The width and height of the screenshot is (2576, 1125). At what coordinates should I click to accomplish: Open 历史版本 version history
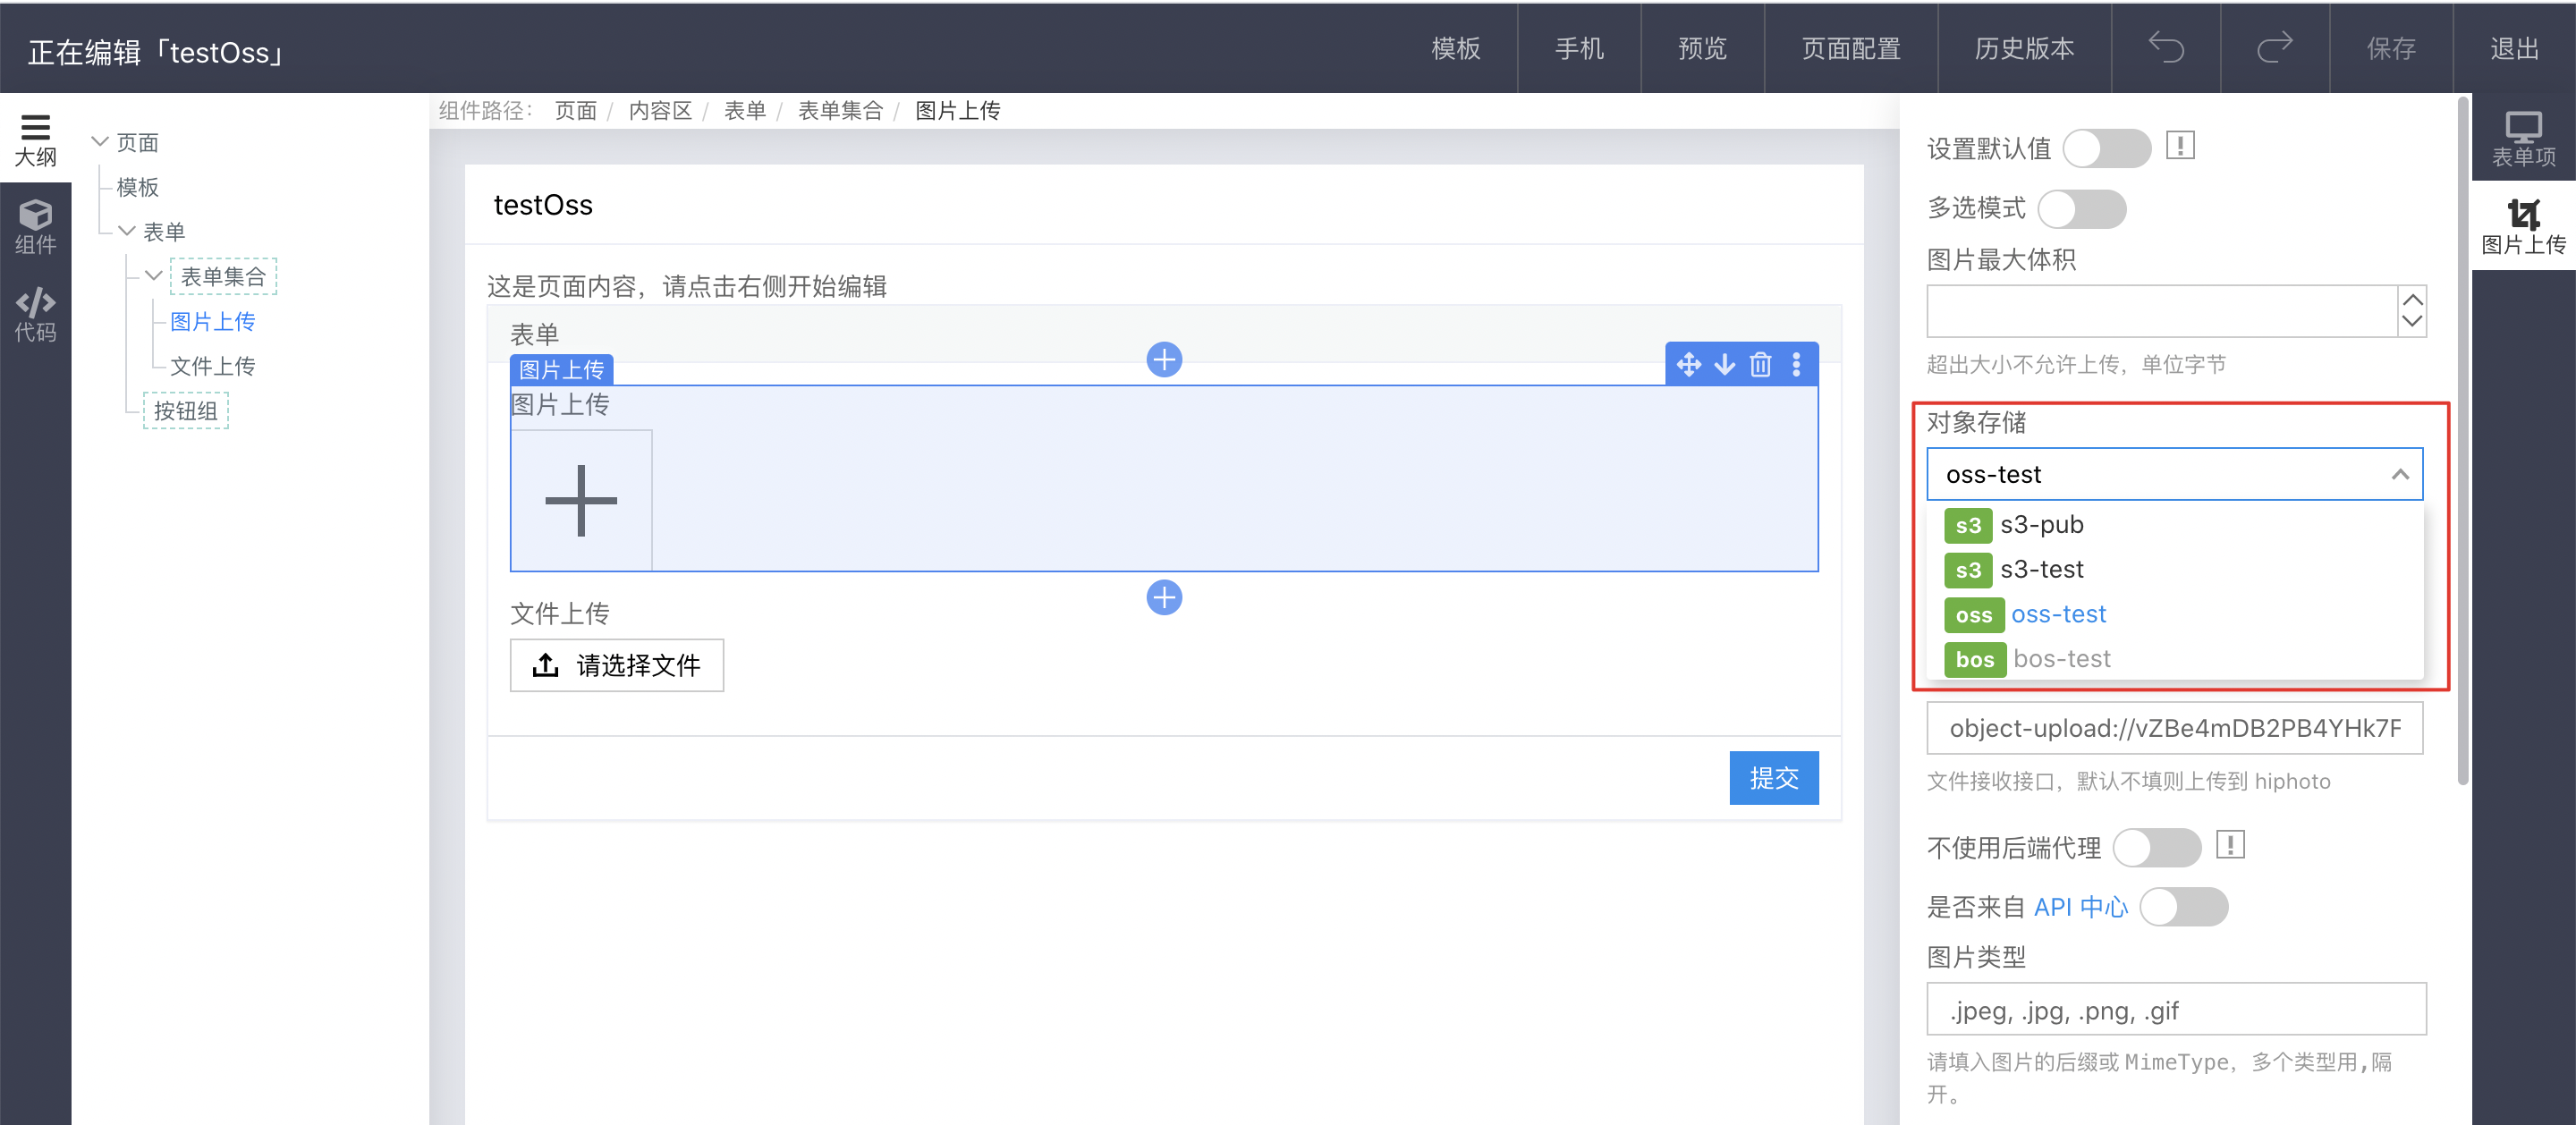[2024, 48]
